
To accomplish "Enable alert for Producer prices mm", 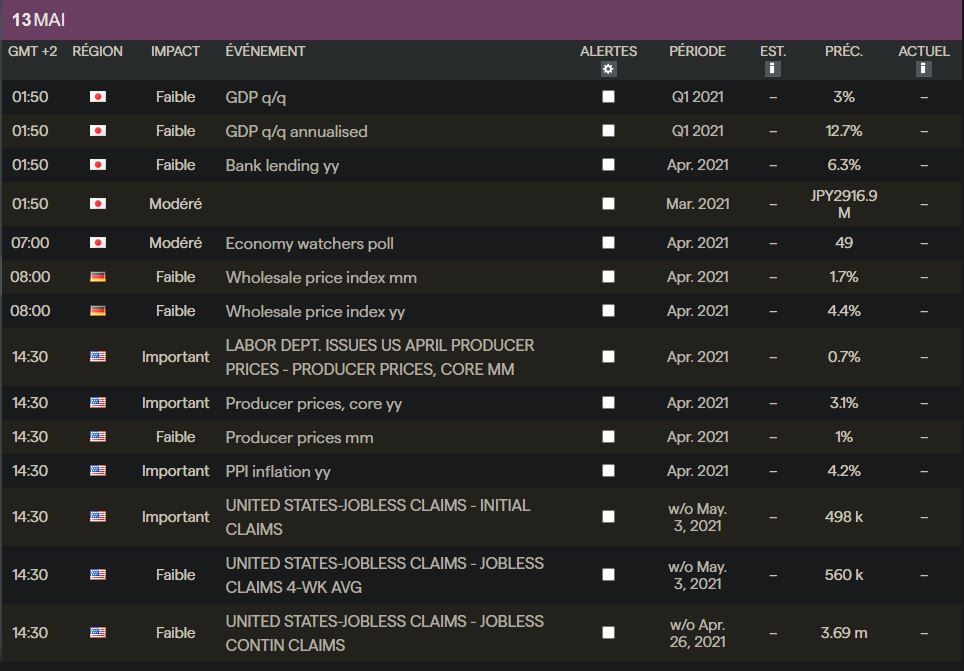I will (x=608, y=437).
